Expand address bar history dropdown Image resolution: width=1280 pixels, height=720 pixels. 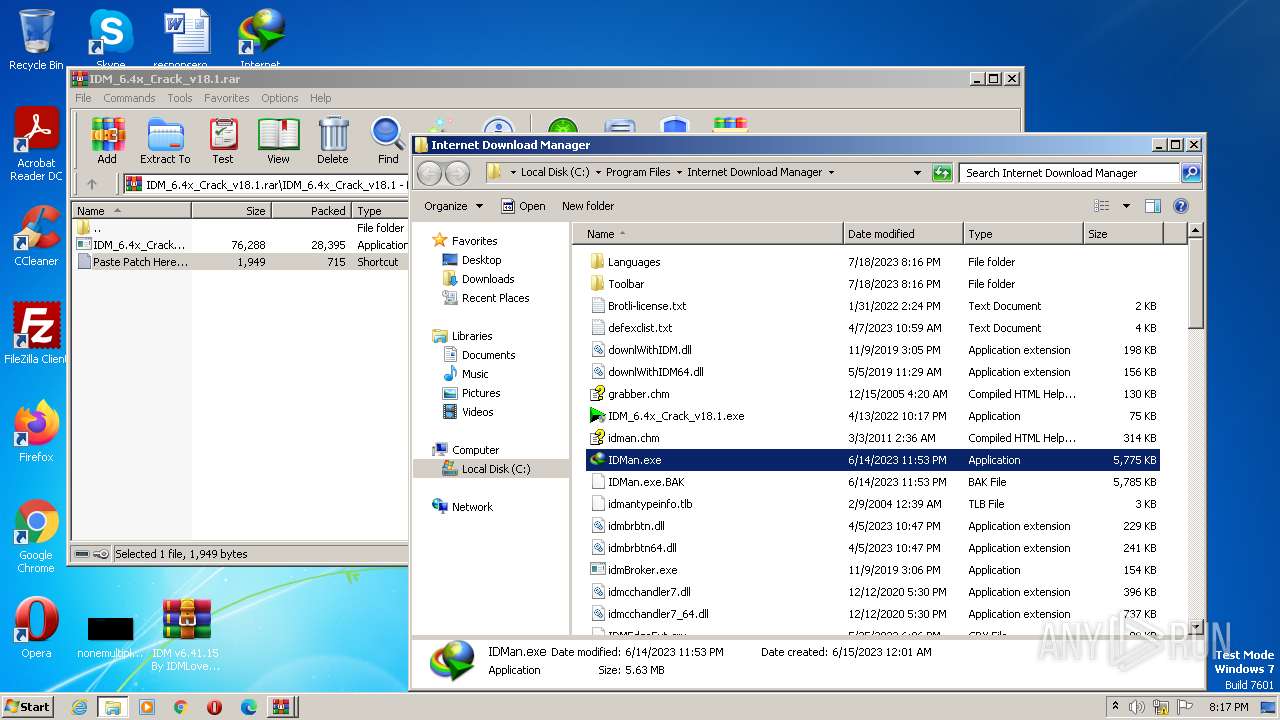[x=917, y=173]
